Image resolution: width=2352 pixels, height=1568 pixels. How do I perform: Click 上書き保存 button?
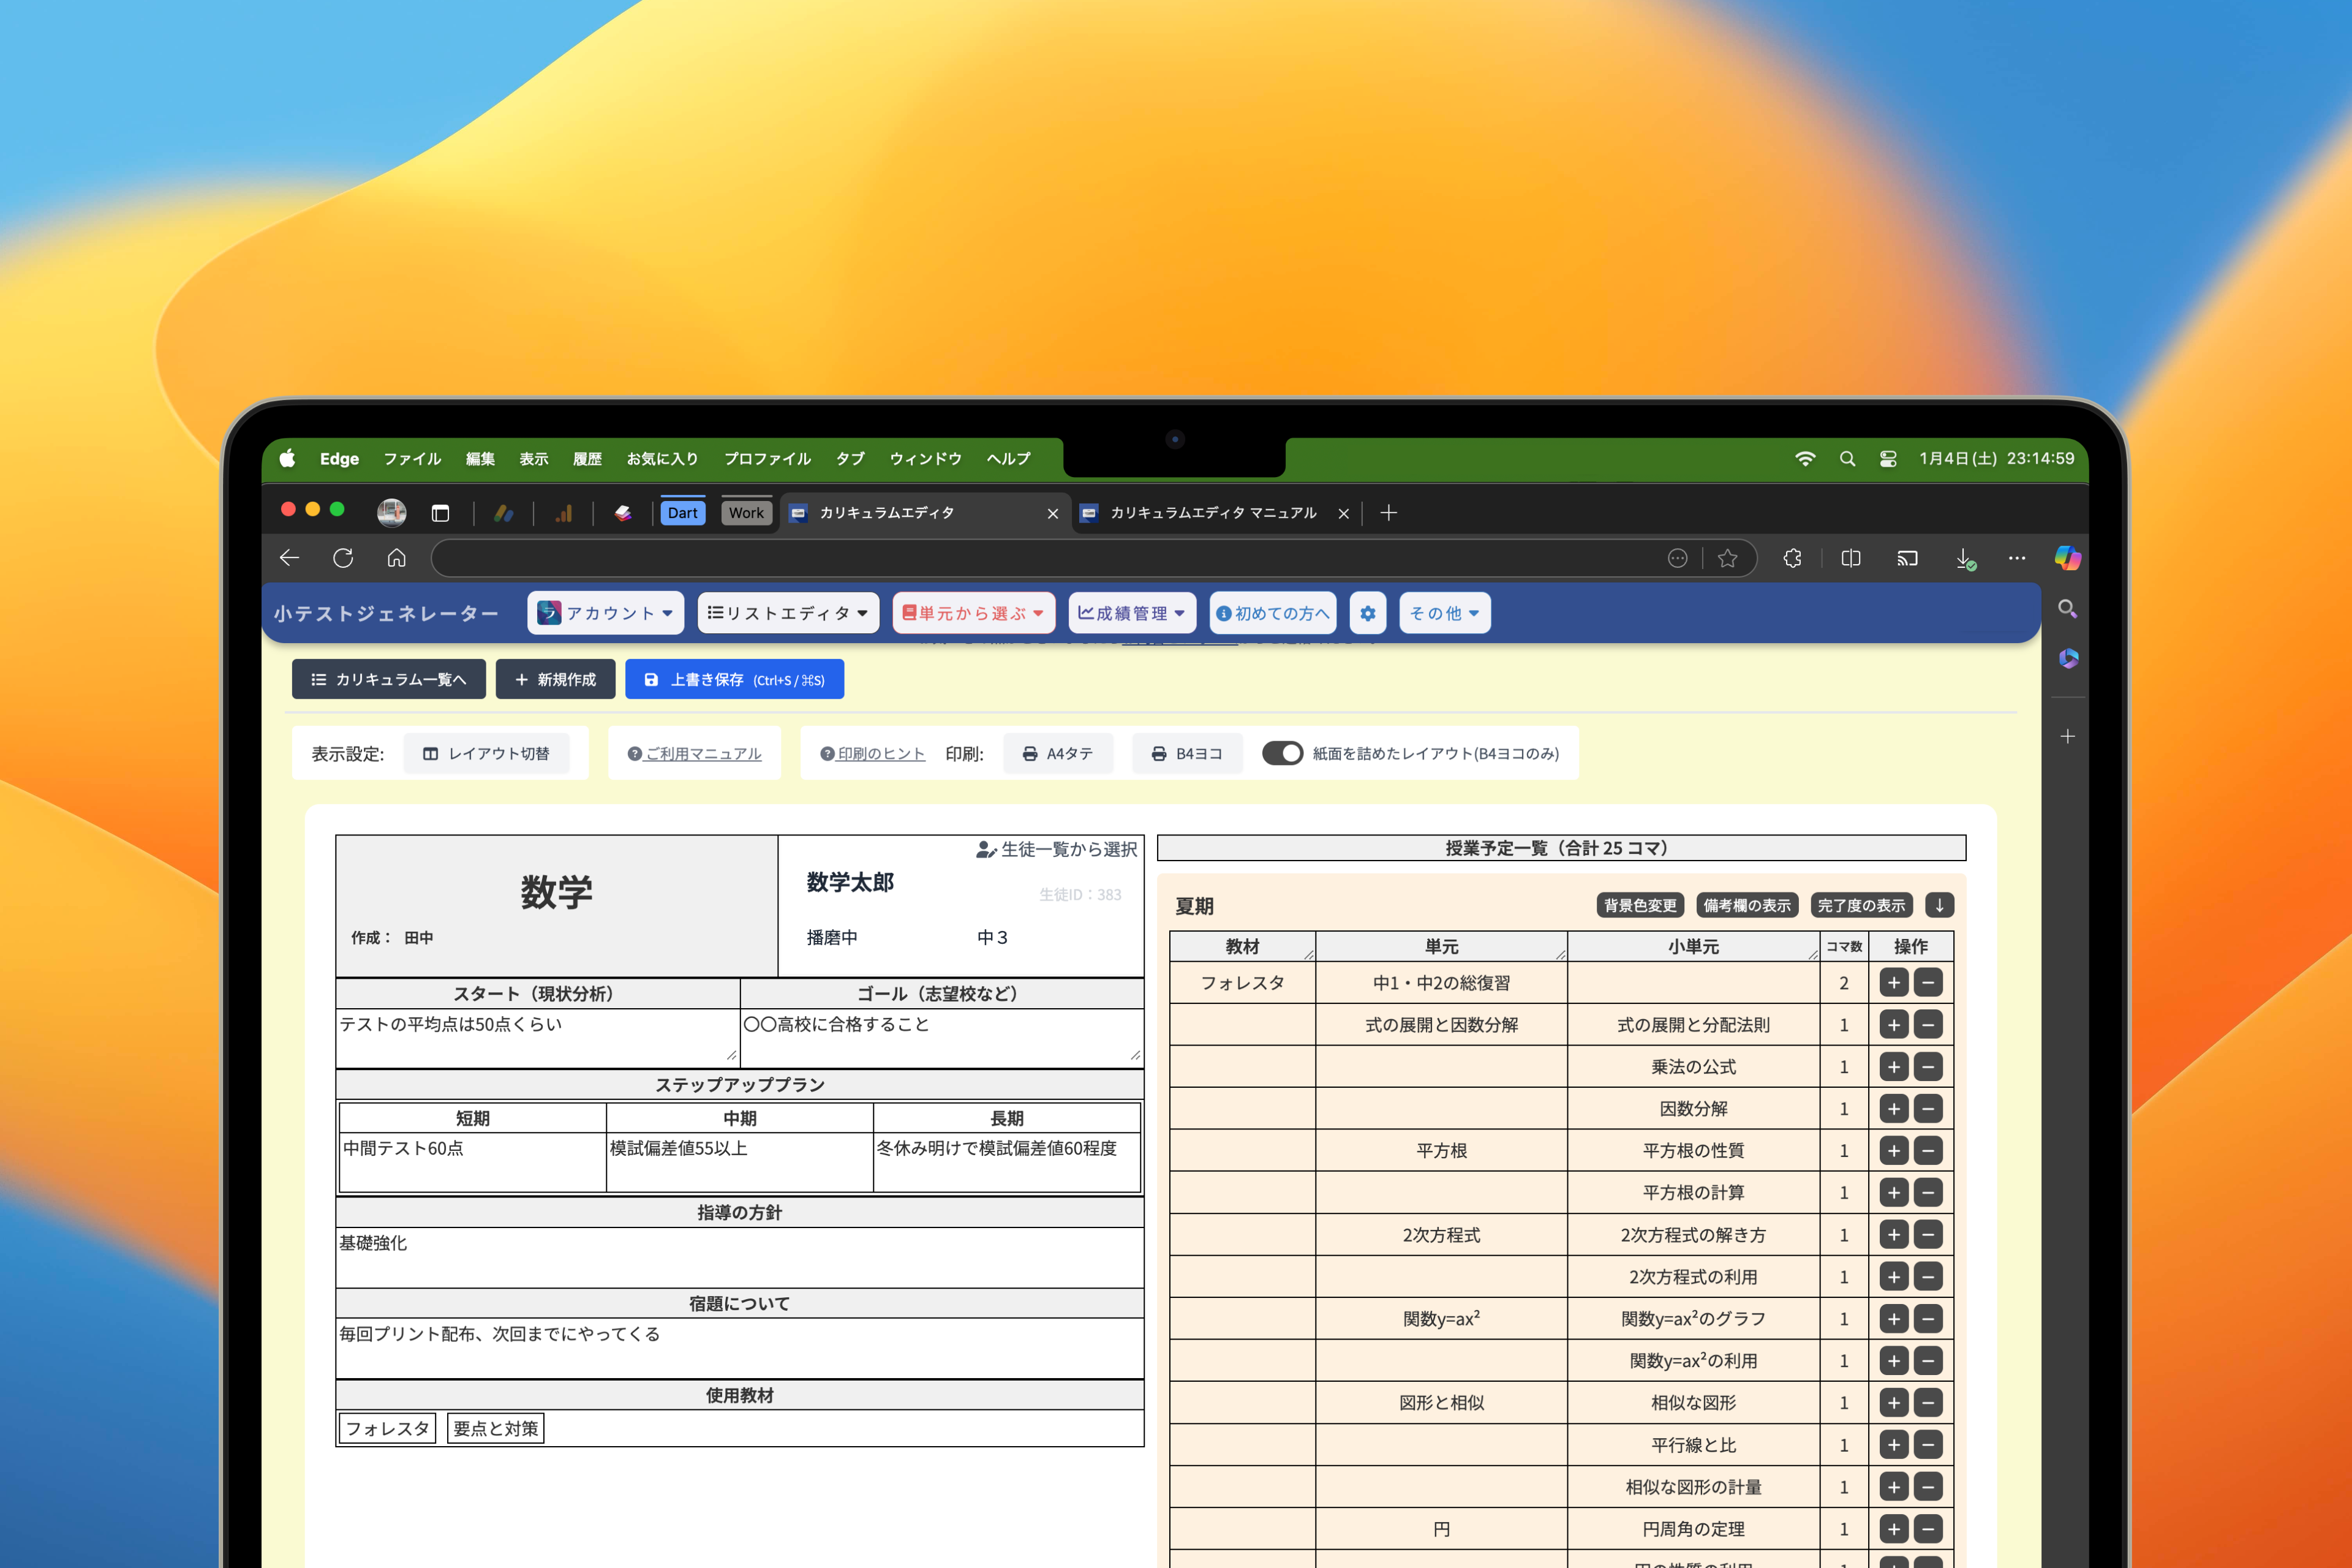[734, 680]
